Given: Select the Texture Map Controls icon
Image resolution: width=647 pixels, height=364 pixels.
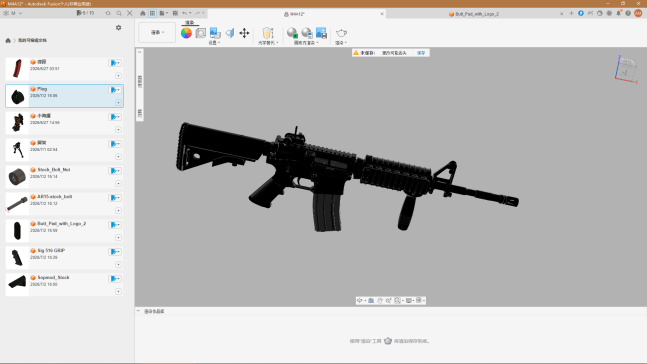Looking at the screenshot, I should (x=230, y=33).
